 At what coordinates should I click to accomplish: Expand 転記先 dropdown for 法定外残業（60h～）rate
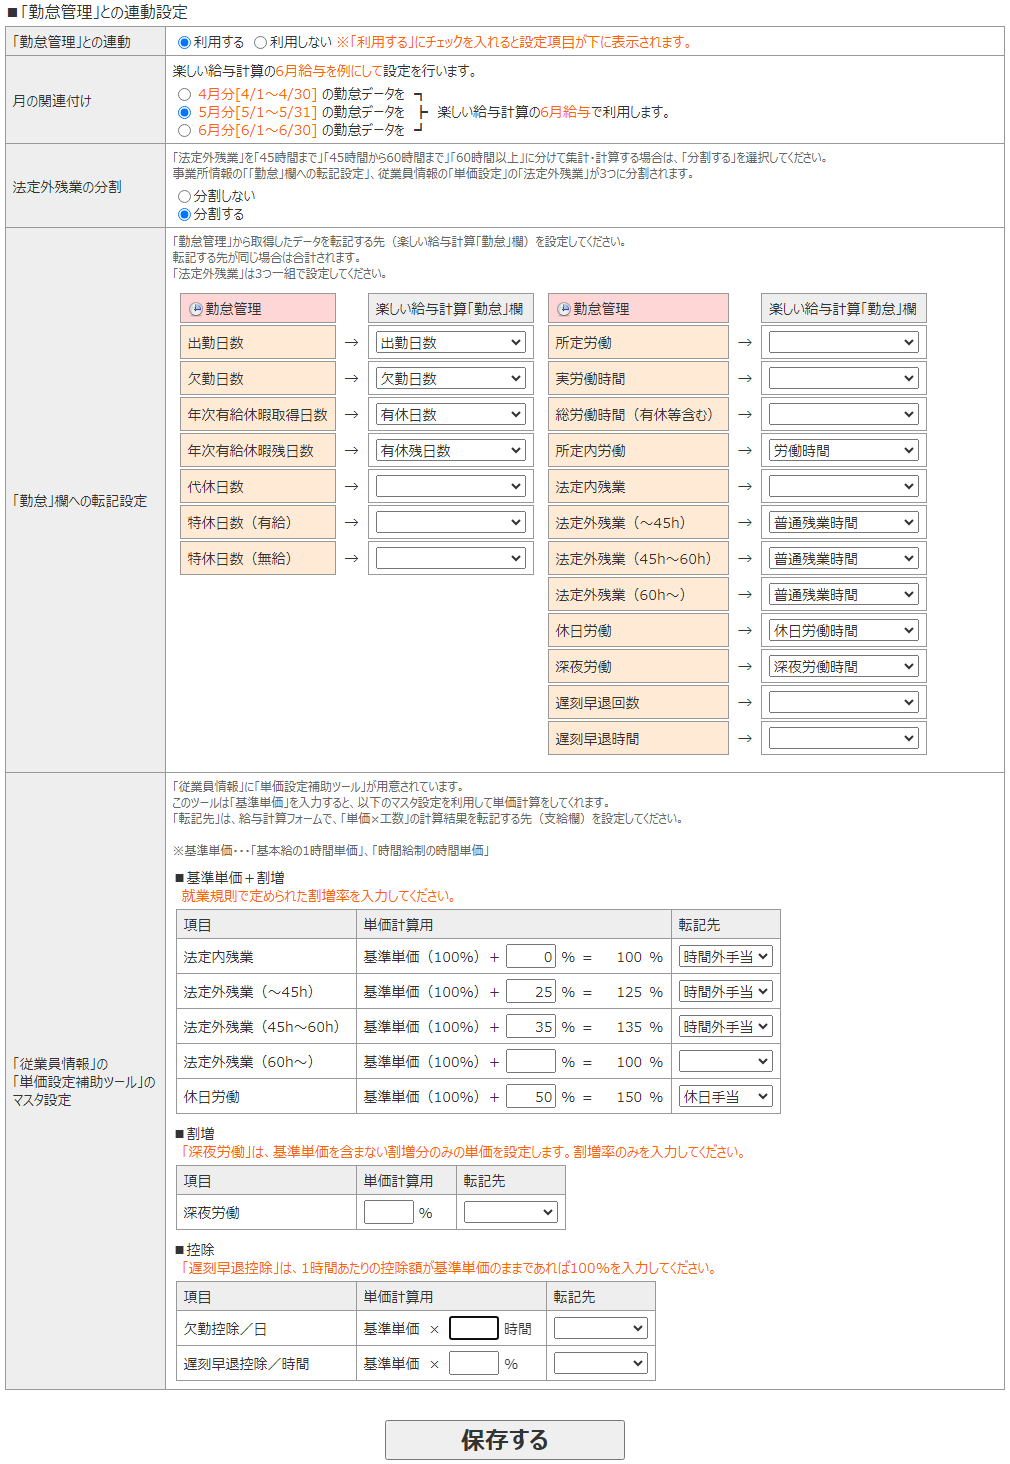tap(725, 1061)
